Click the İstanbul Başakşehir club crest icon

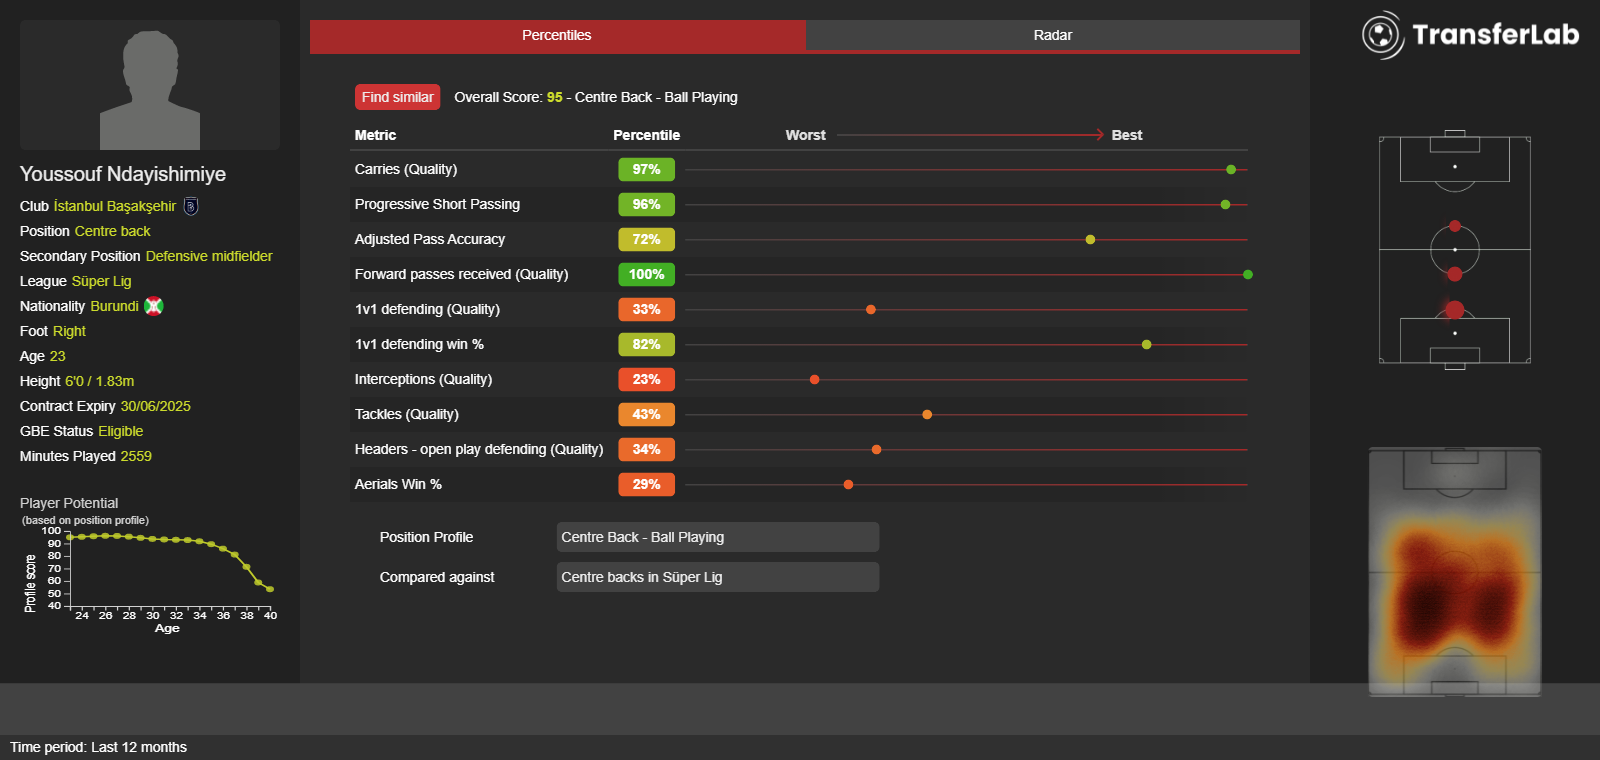point(191,206)
